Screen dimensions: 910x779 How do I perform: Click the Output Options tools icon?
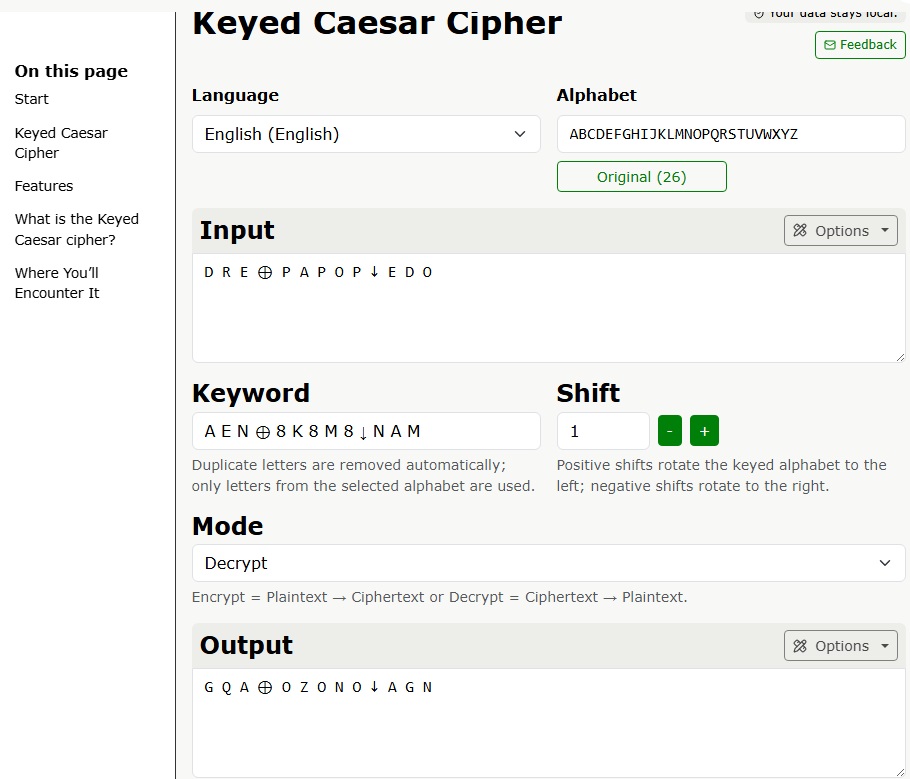pyautogui.click(x=800, y=645)
